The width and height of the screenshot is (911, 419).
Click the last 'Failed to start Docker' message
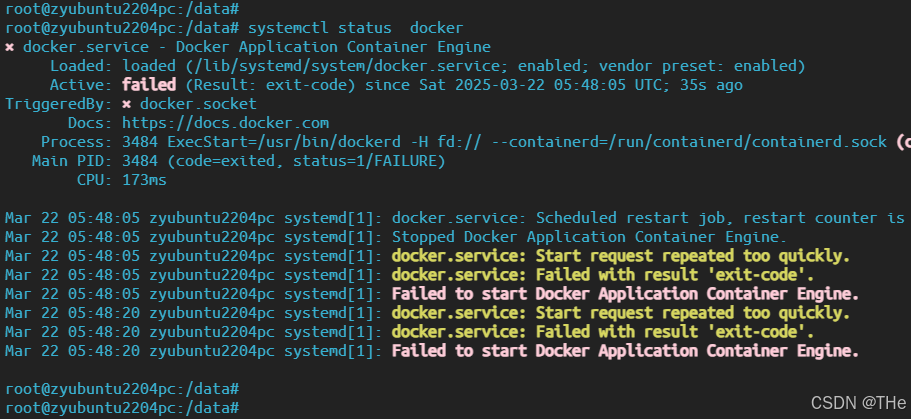[625, 350]
